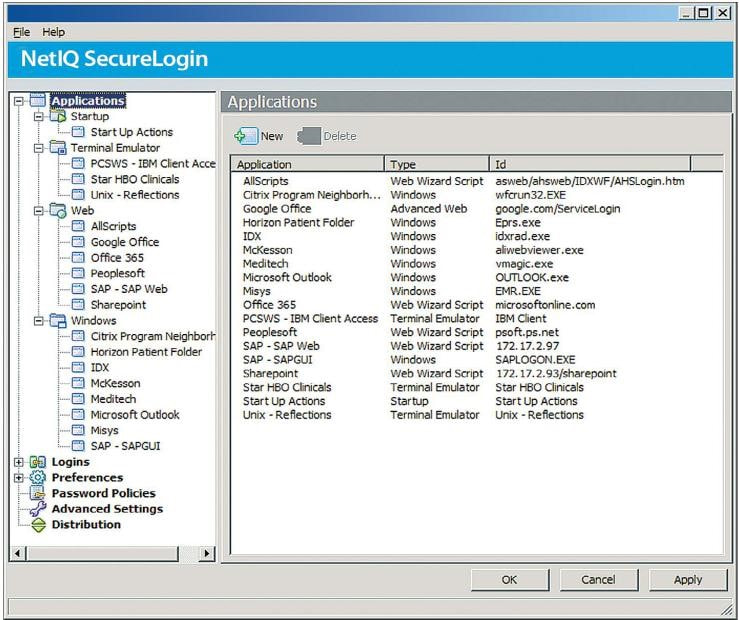Click the tree scrollbar right arrow

206,553
